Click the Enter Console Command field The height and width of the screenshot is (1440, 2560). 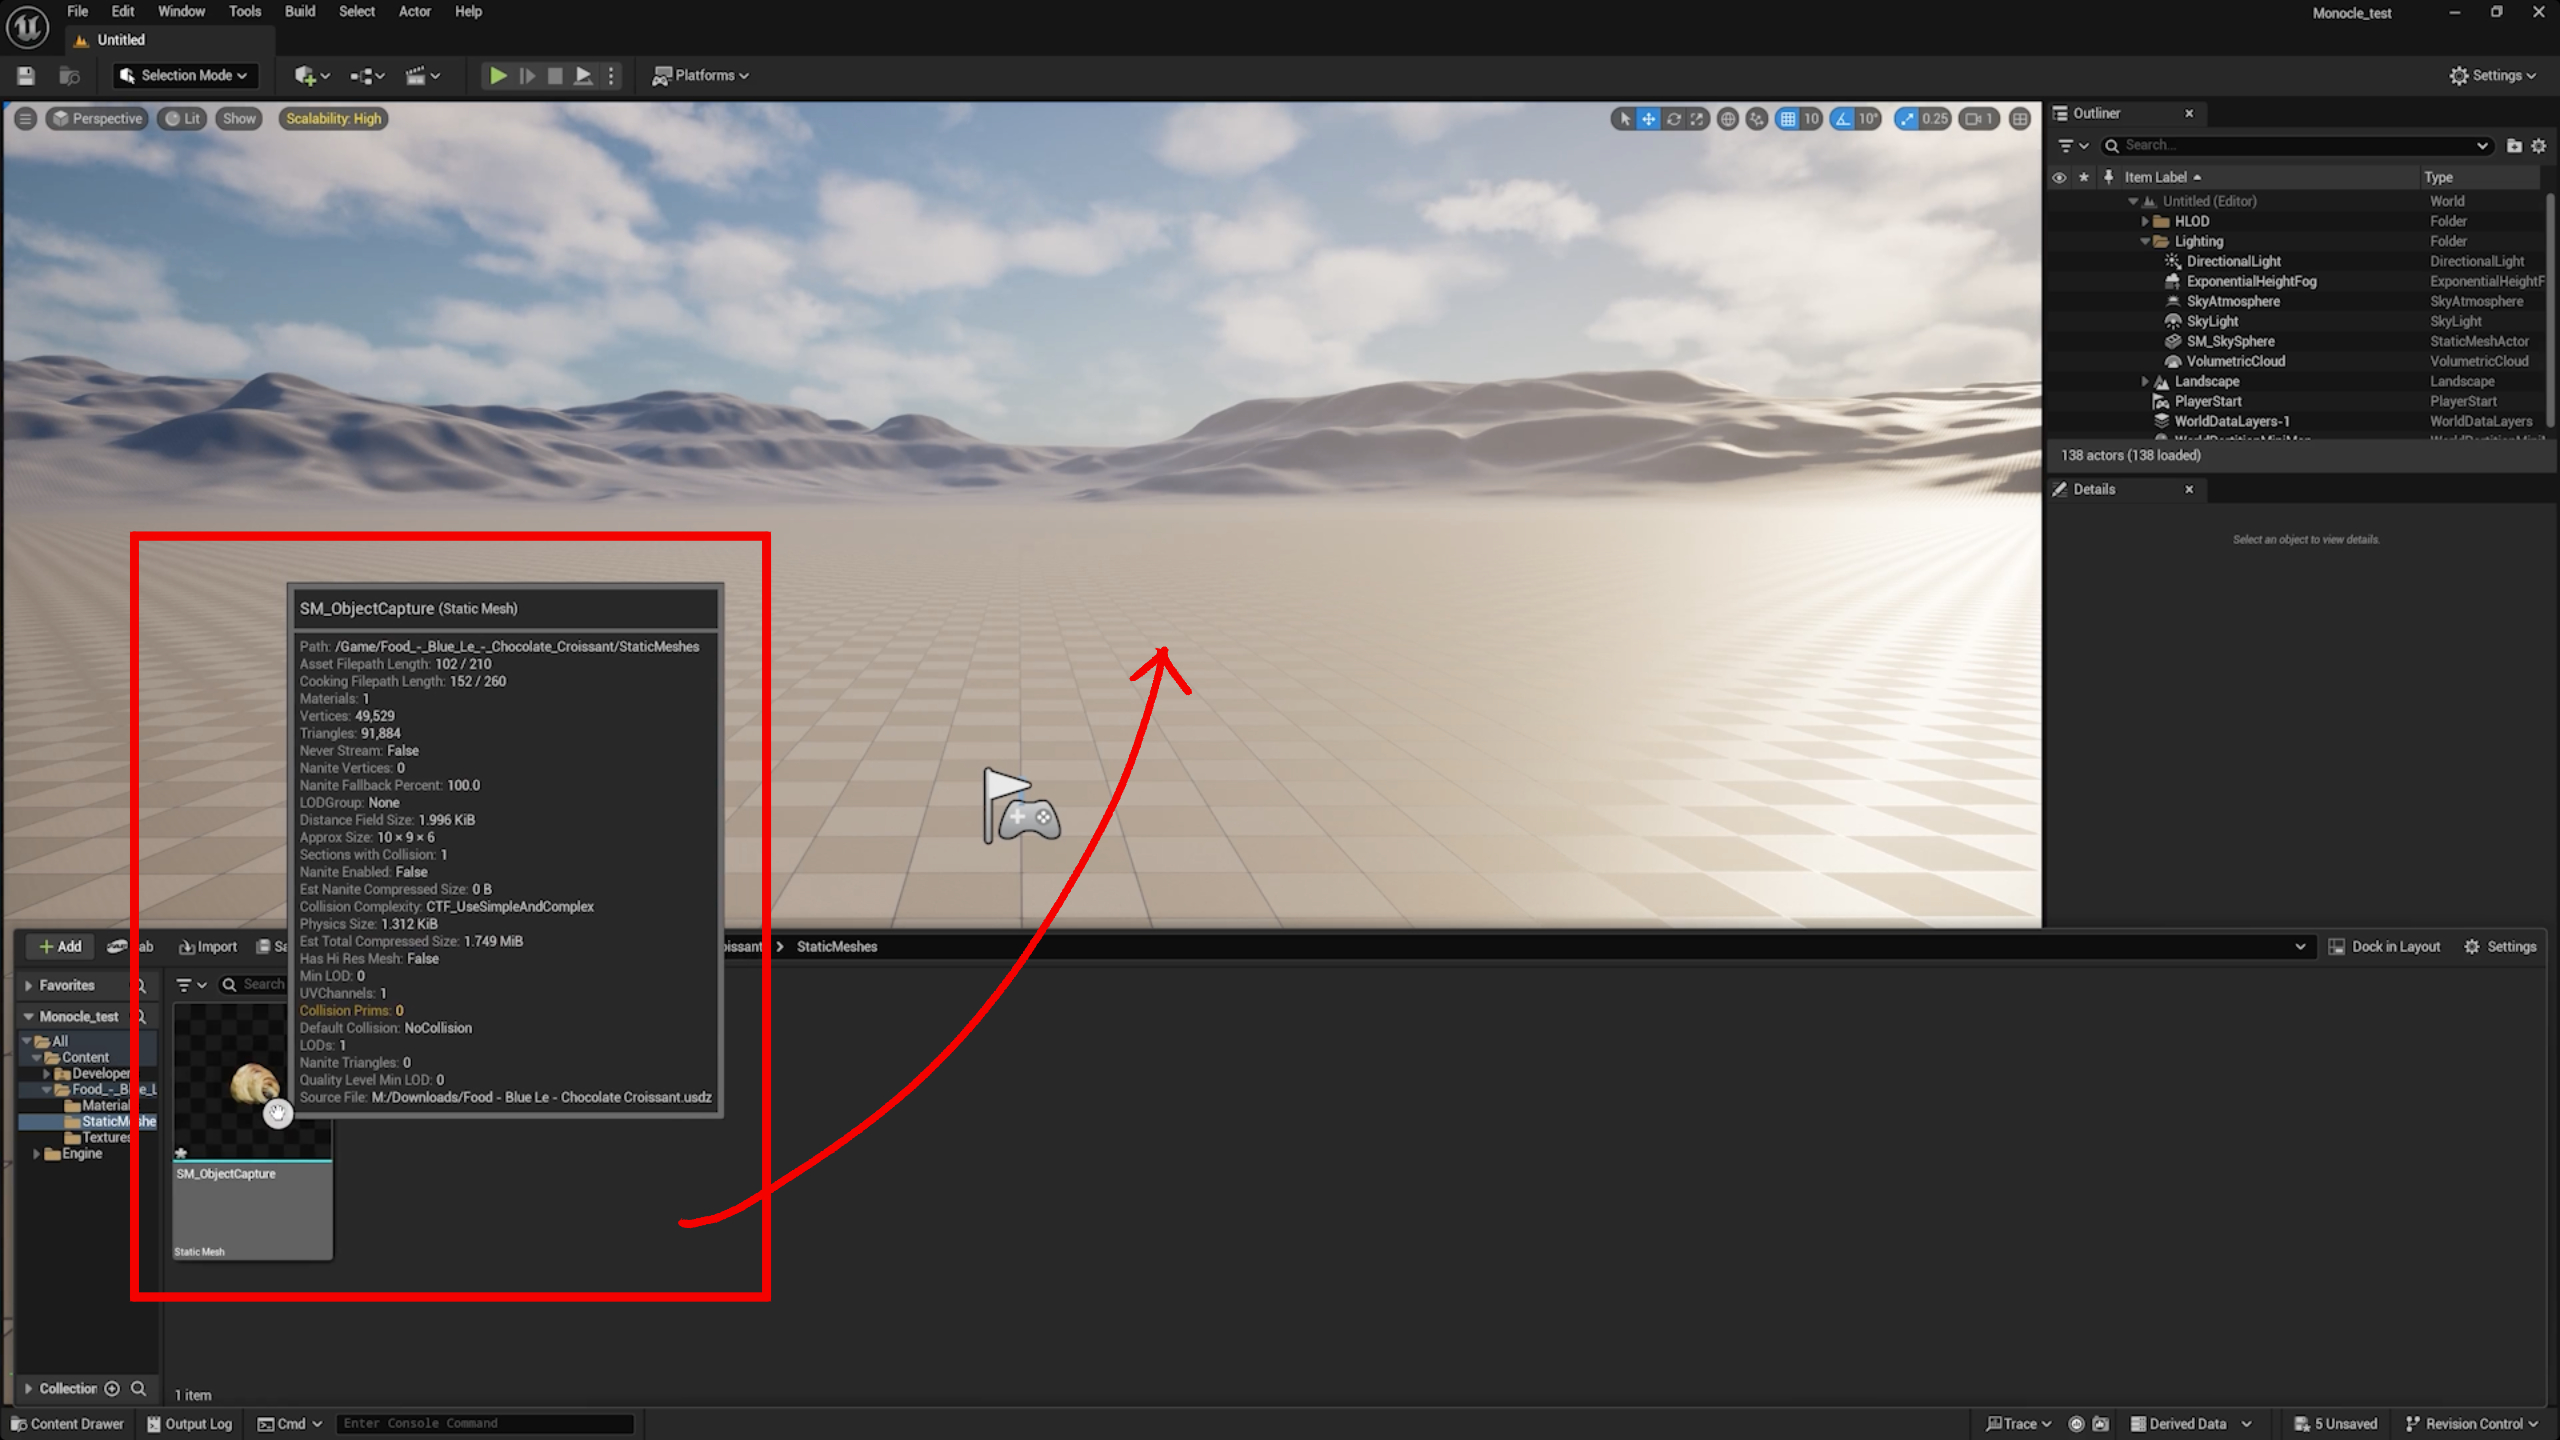pos(484,1423)
